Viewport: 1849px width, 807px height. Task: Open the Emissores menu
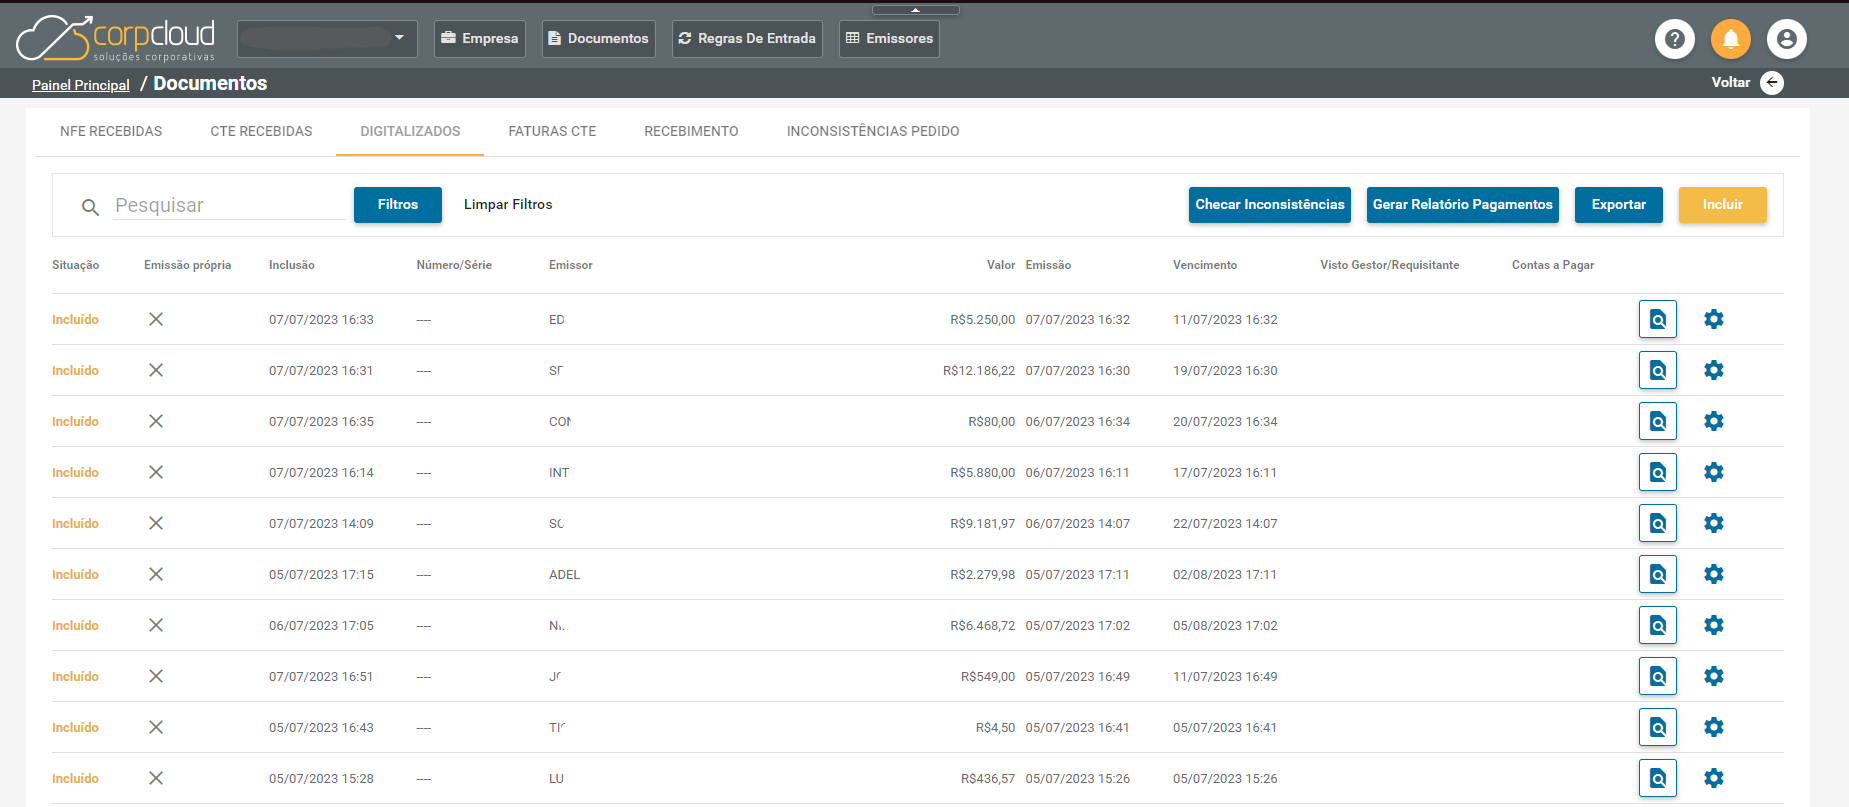pos(889,38)
